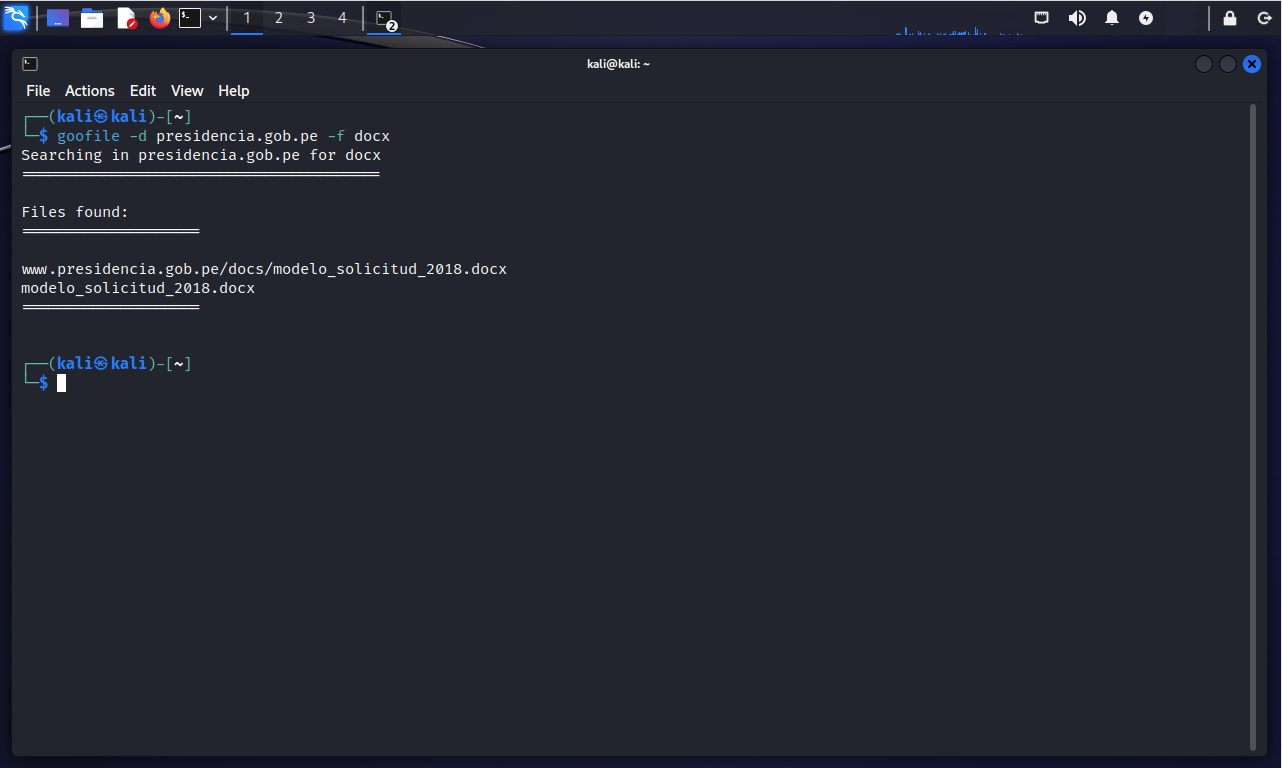1282x768 pixels.
Task: Launch Firefox browser from the panel
Action: [x=160, y=18]
